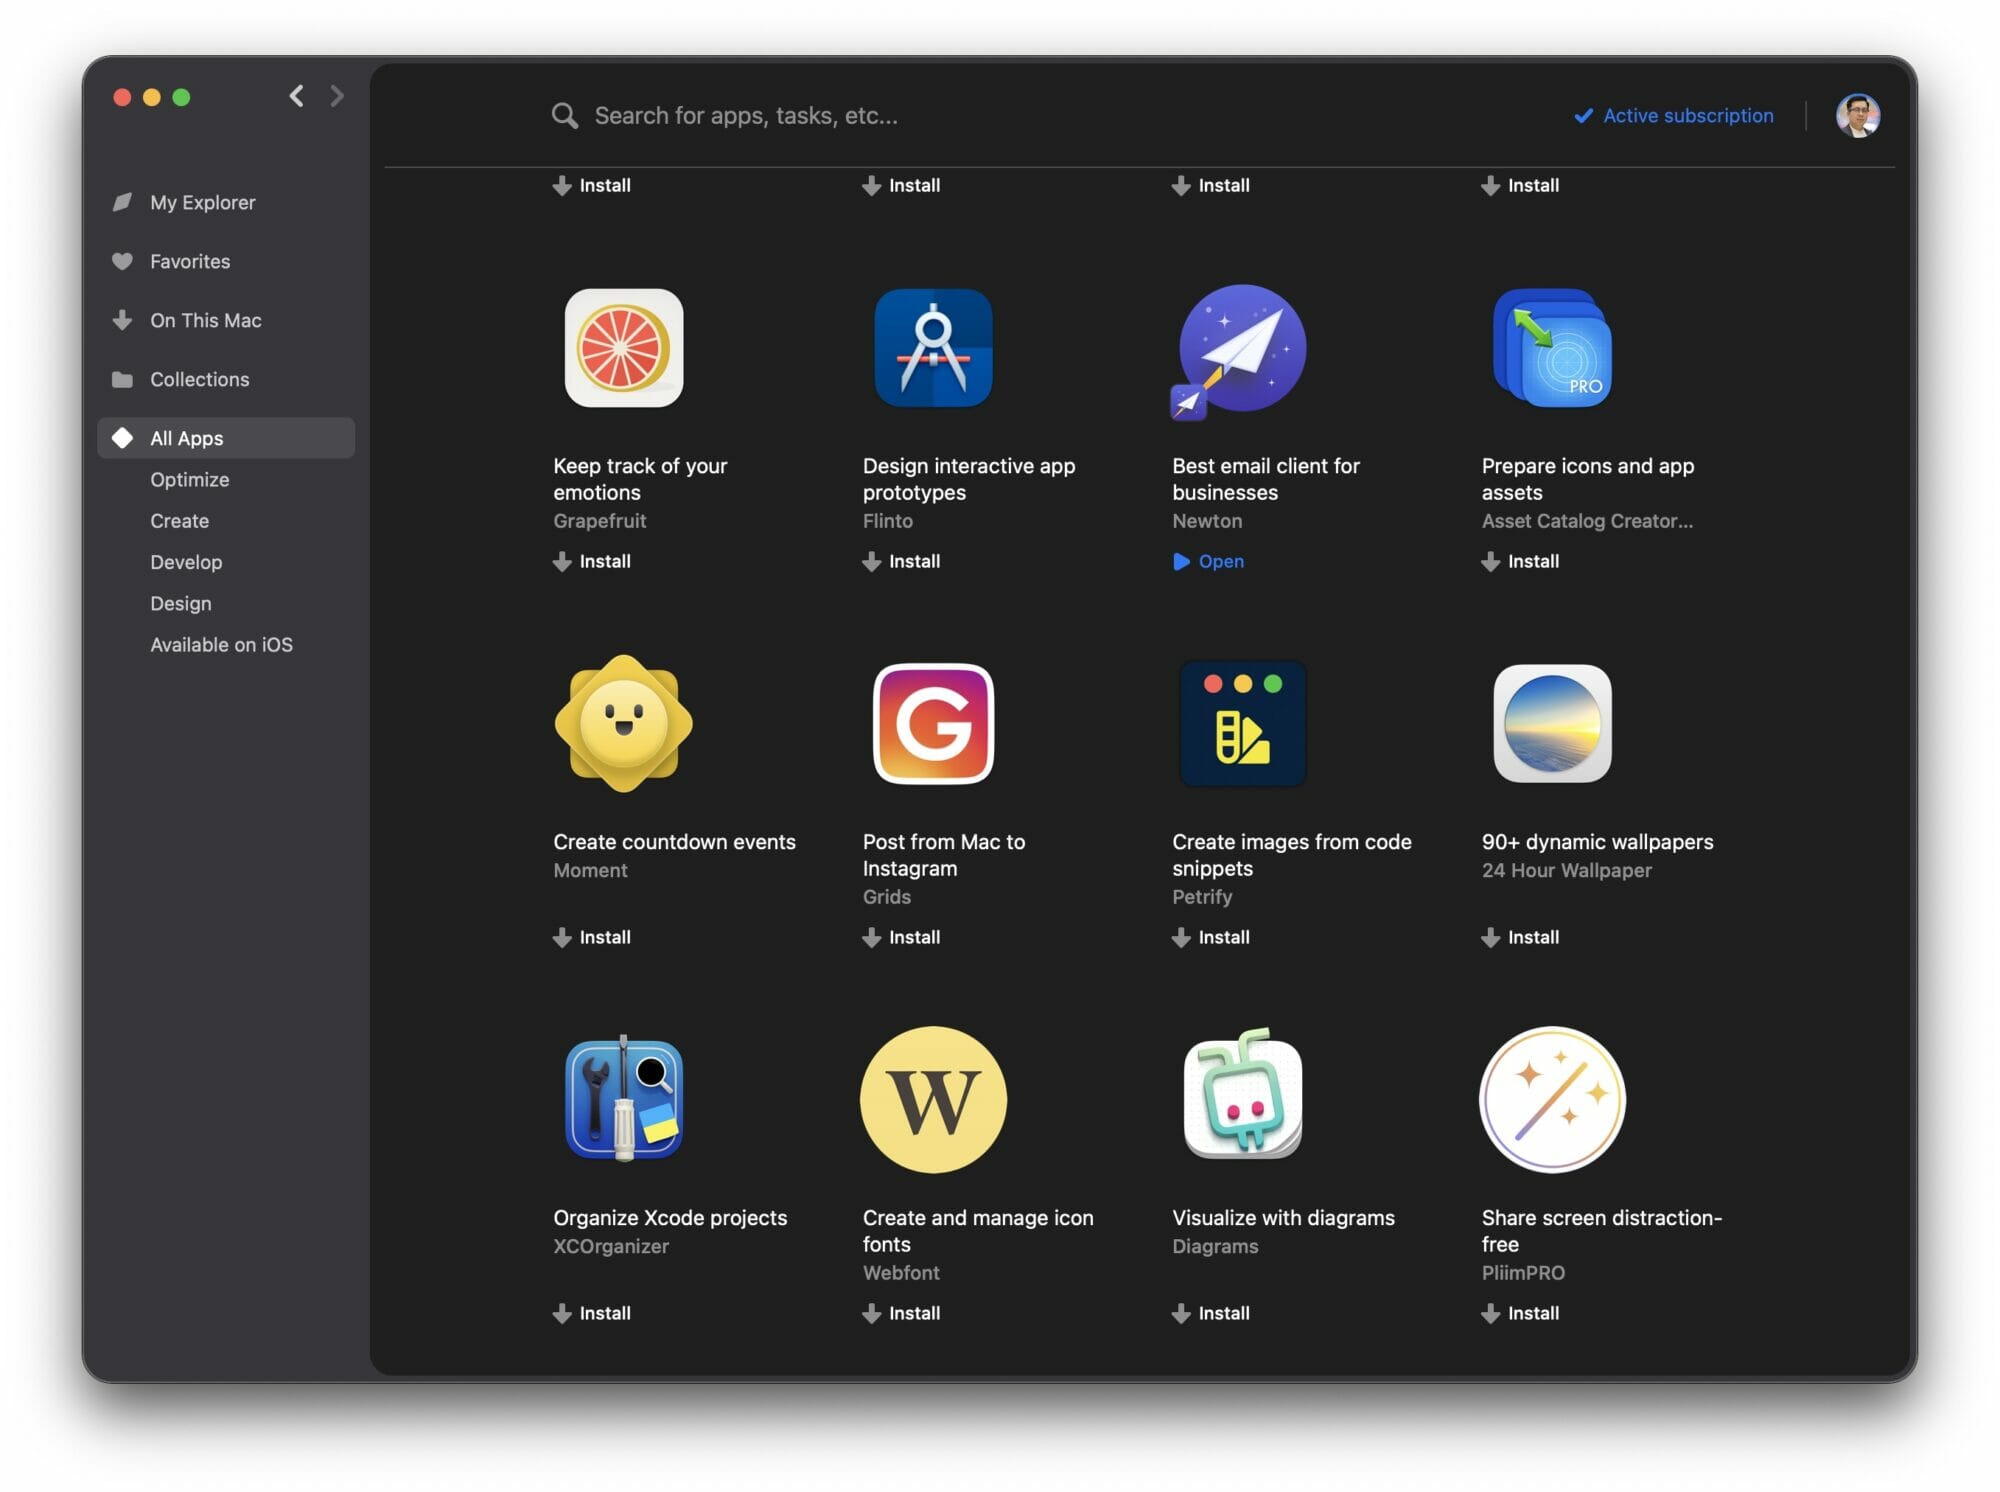Click 'Share screen distraction-free' title

tap(1602, 1231)
